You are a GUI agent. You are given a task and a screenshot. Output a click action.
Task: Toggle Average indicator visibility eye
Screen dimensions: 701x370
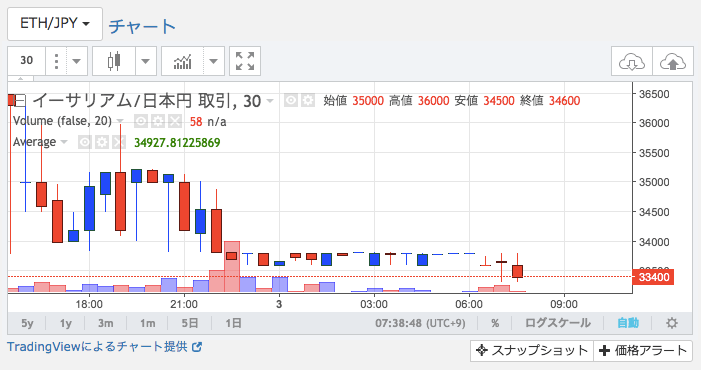tap(85, 142)
